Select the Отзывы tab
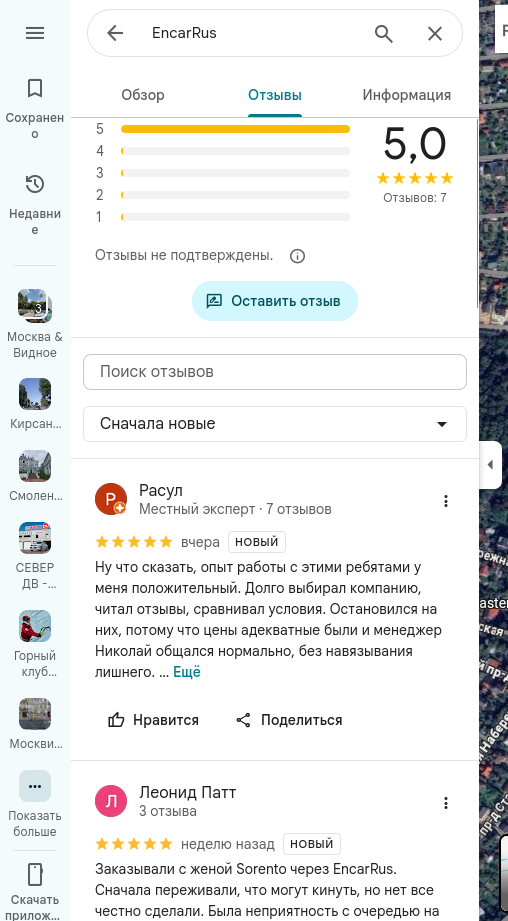Image resolution: width=508 pixels, height=921 pixels. [x=275, y=95]
